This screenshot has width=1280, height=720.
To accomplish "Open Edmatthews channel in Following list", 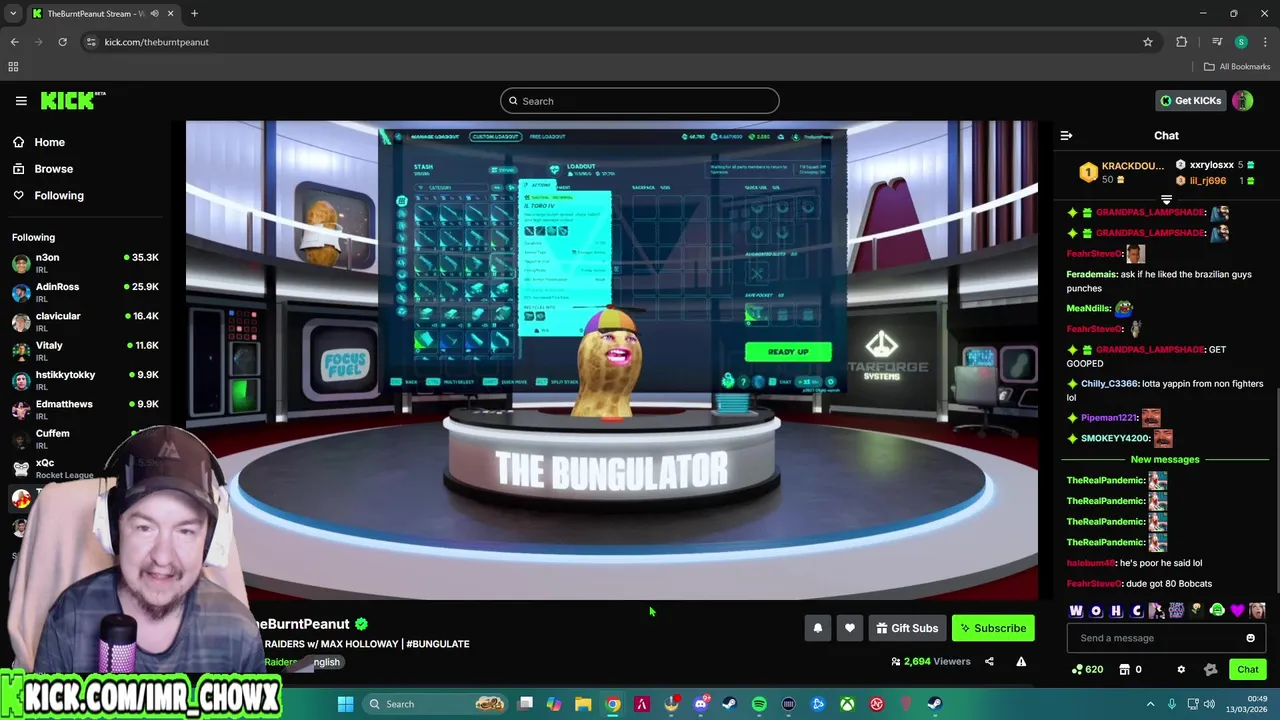I will pyautogui.click(x=85, y=410).
